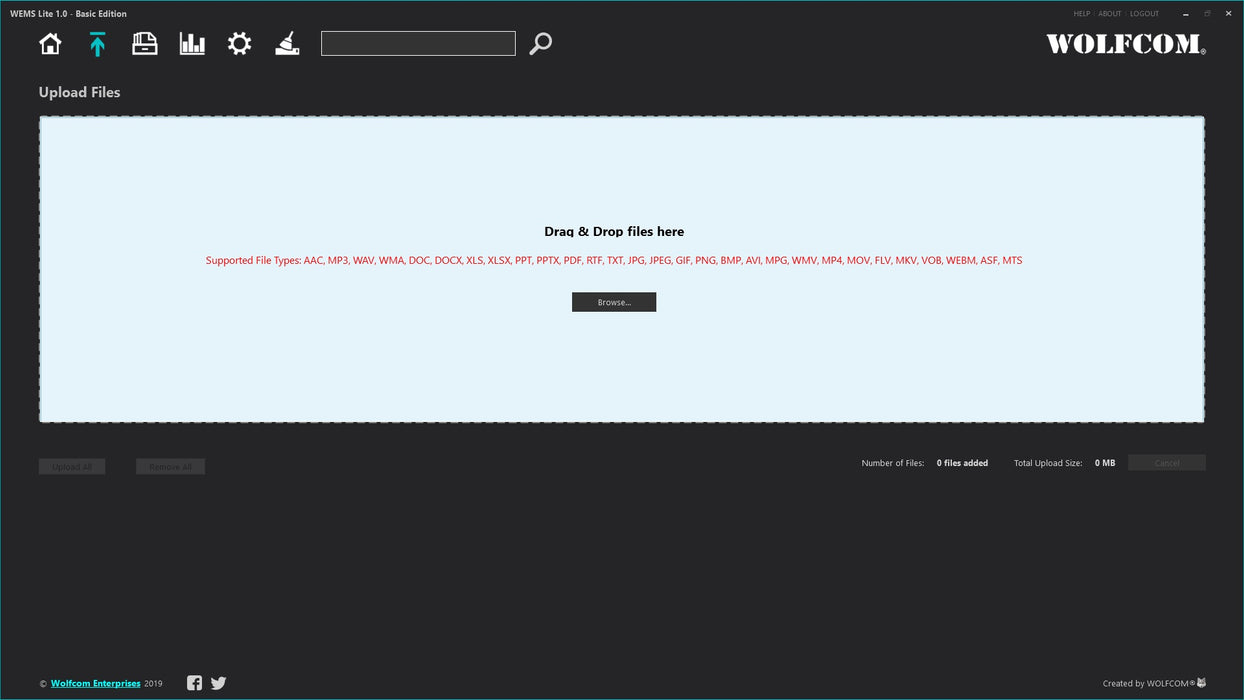Image resolution: width=1244 pixels, height=700 pixels.
Task: Minimize the WEMS Lite window
Action: (x=1185, y=14)
